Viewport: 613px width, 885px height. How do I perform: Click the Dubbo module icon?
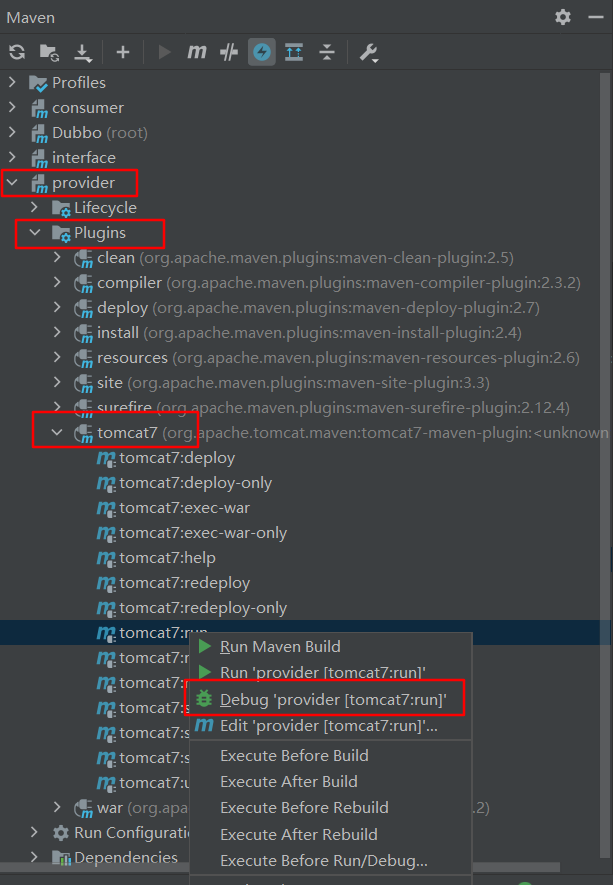coord(39,133)
